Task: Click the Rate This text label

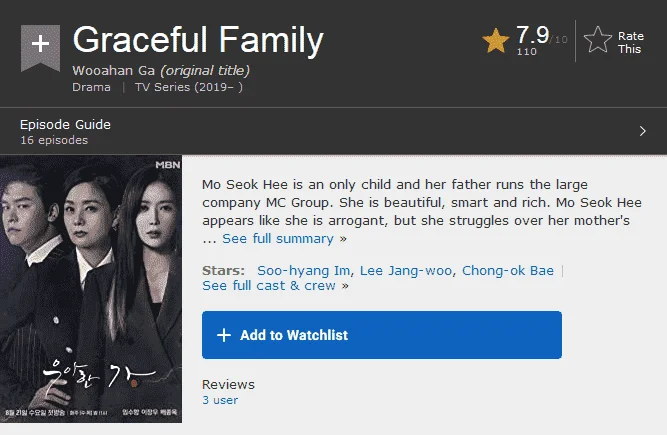Action: 630,43
